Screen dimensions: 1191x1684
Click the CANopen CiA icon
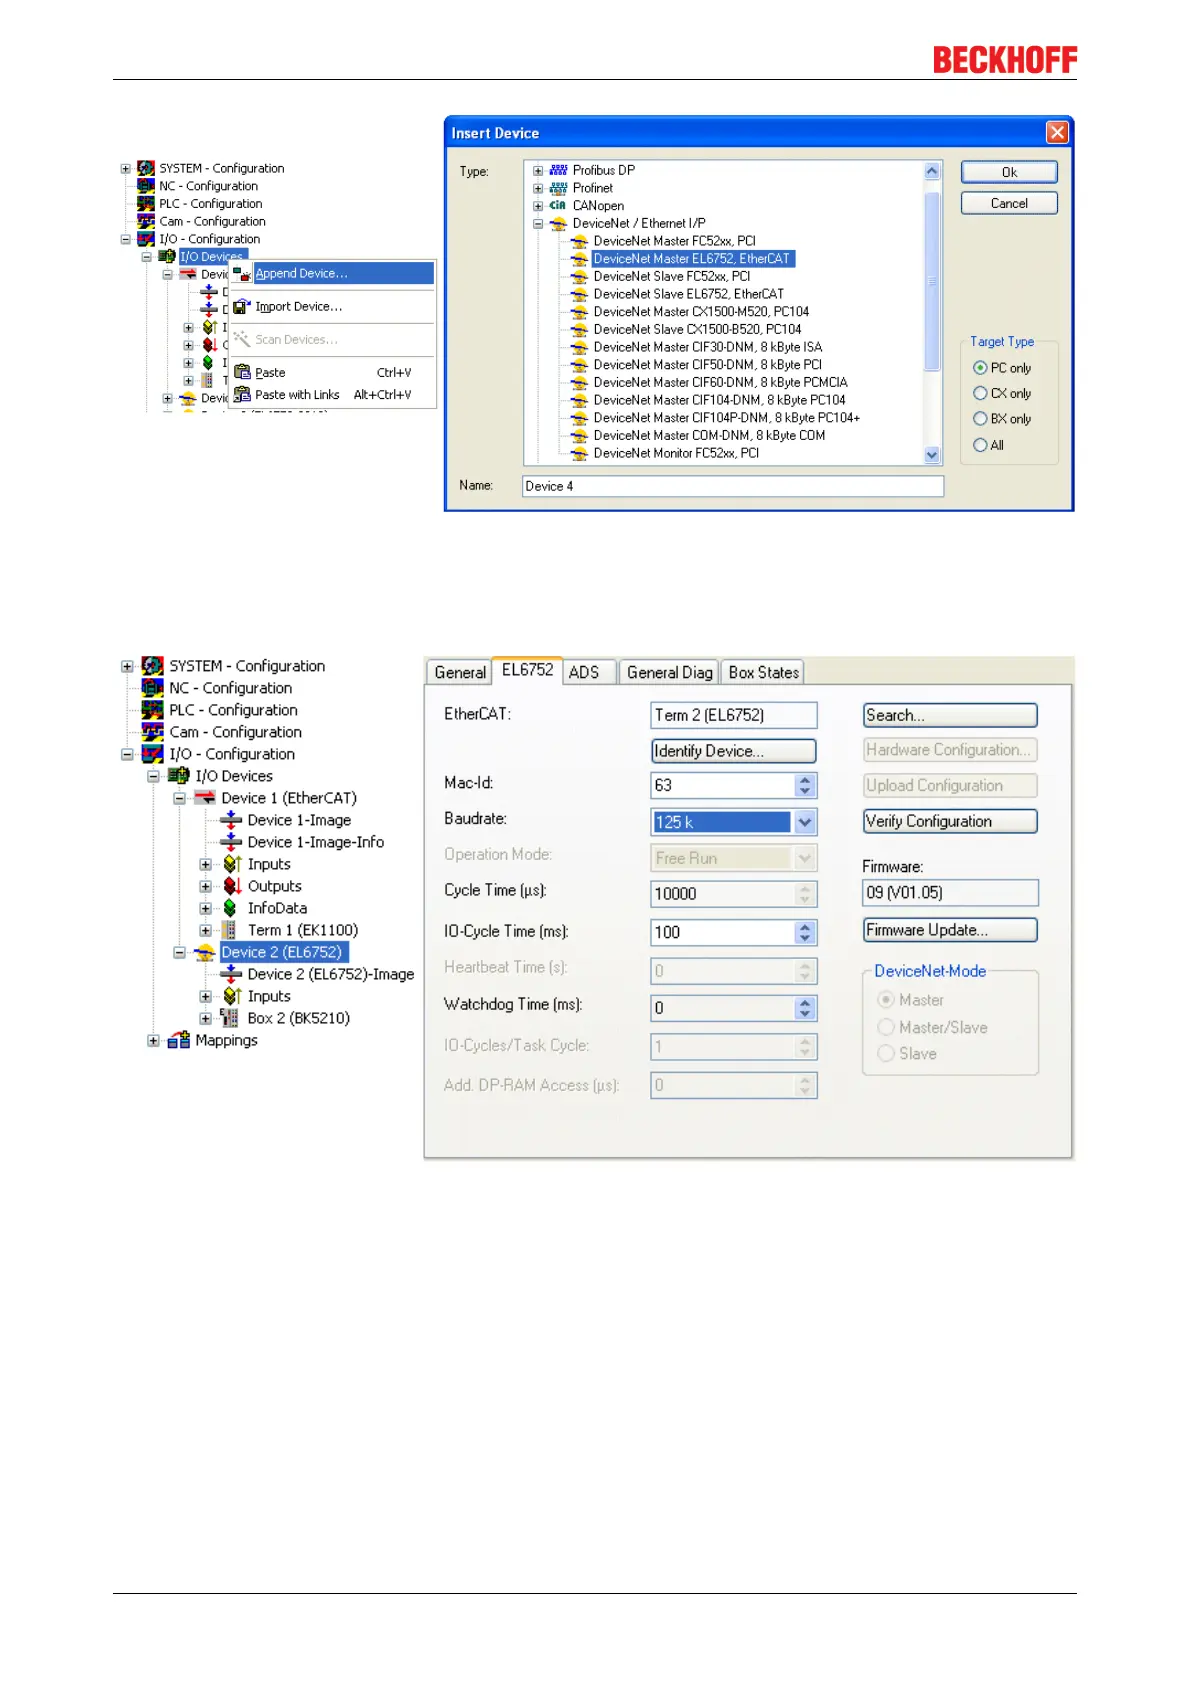pyautogui.click(x=558, y=206)
